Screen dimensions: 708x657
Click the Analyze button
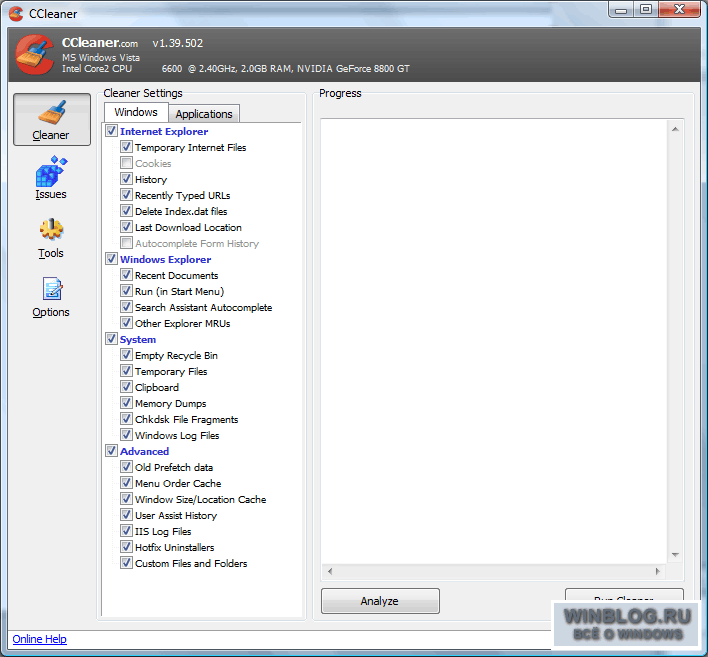(x=380, y=601)
